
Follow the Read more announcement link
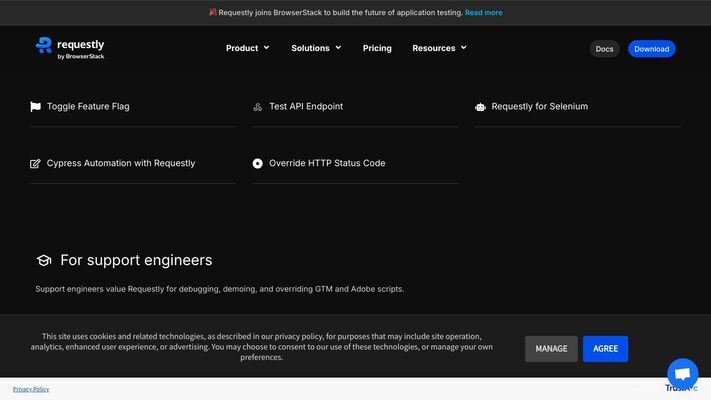[x=484, y=13]
